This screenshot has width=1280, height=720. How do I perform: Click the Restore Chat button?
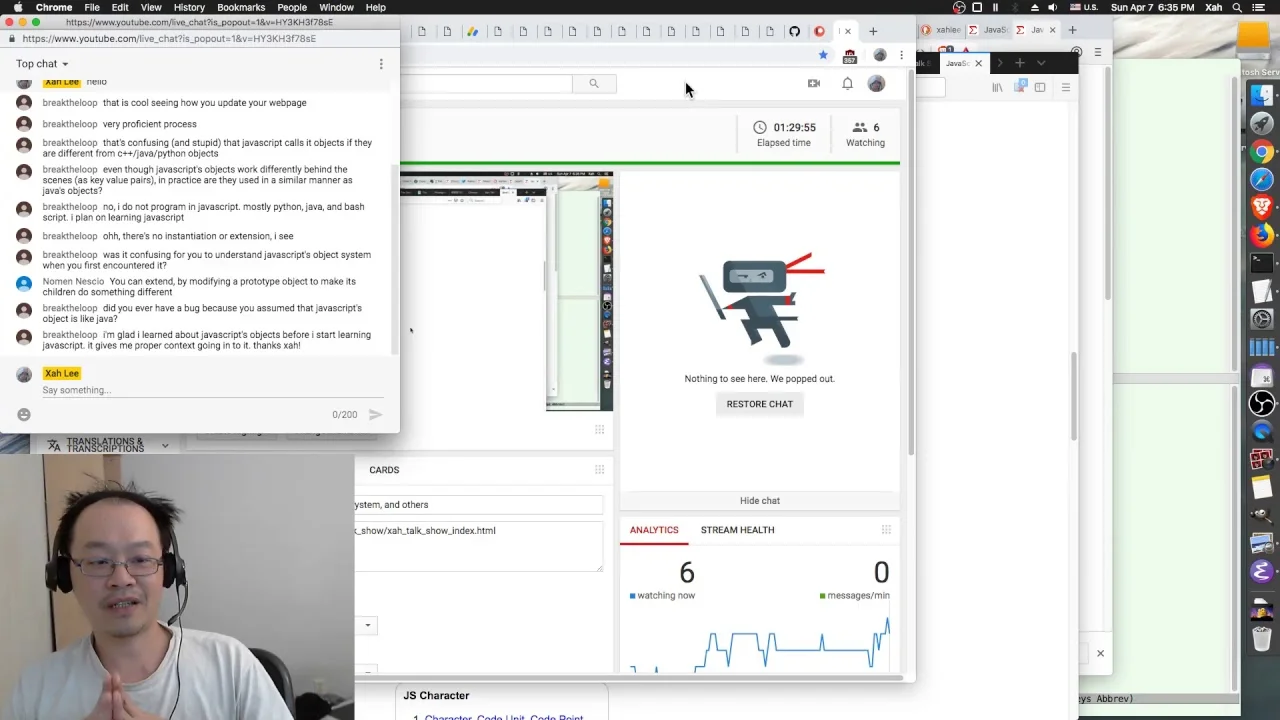click(x=760, y=404)
